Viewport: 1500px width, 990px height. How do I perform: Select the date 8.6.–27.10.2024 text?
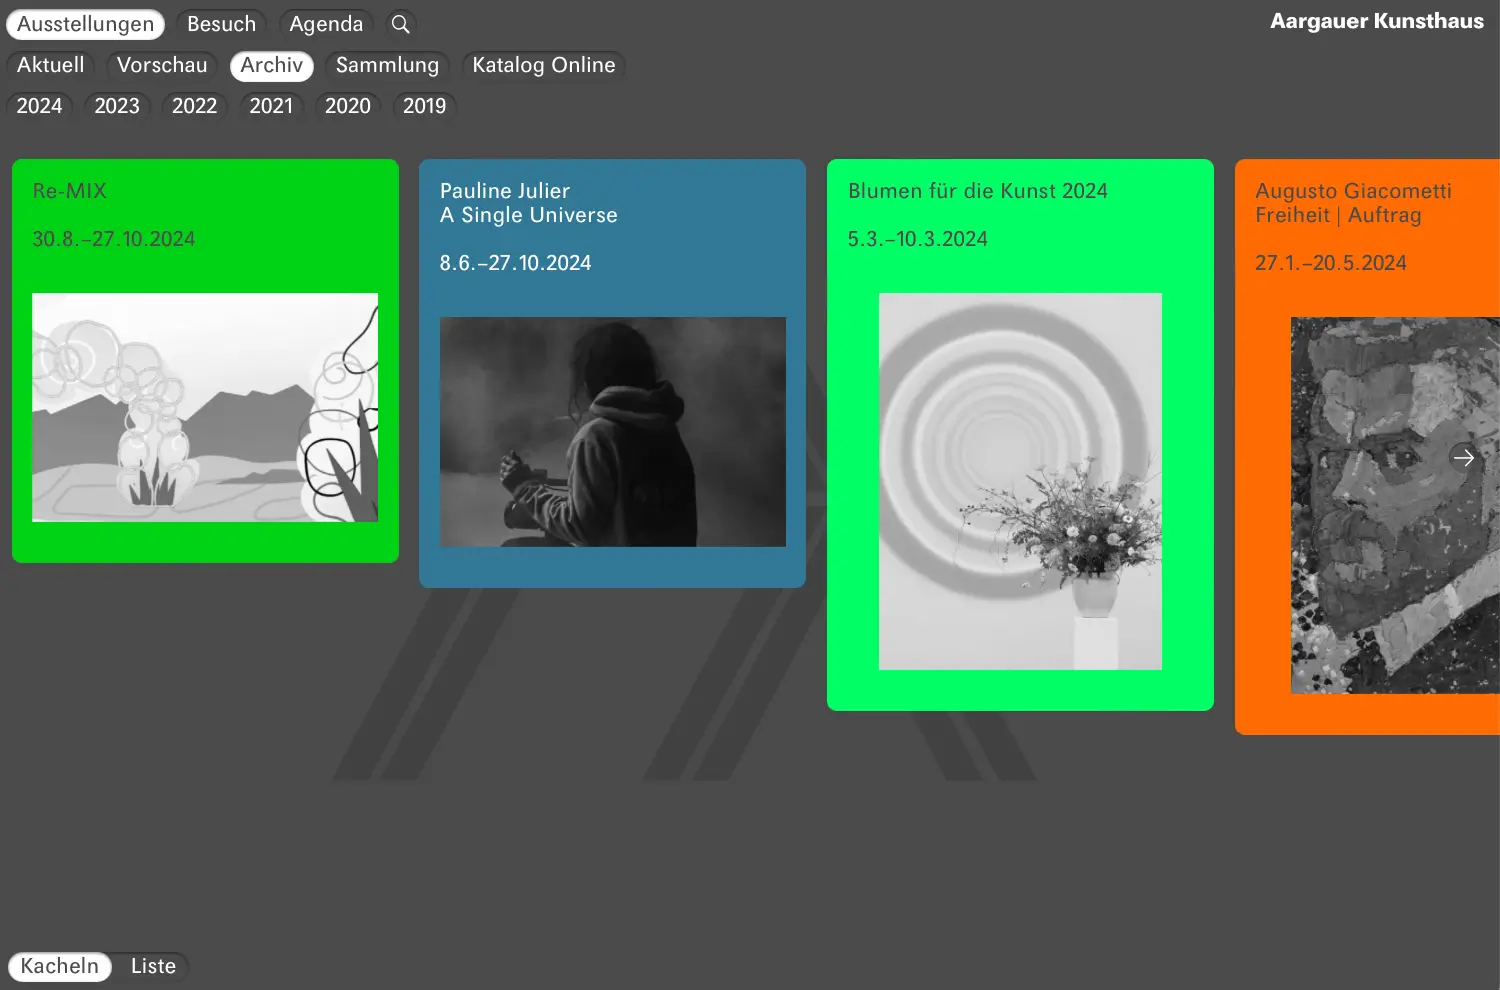pyautogui.click(x=516, y=263)
